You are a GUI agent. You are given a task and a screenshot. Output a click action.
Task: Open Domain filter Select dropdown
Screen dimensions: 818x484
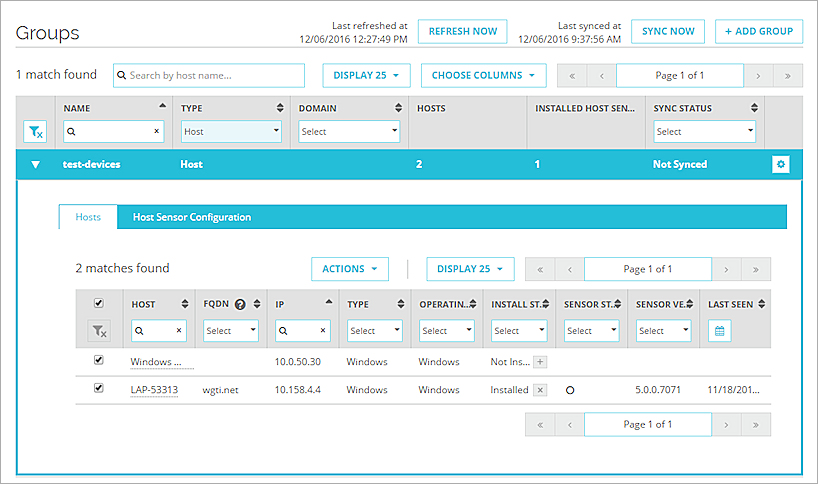(x=350, y=131)
